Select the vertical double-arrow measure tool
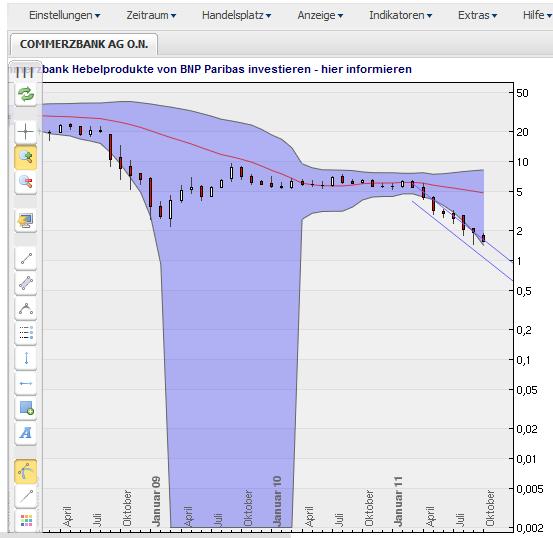The height and width of the screenshot is (538, 553). click(x=26, y=358)
